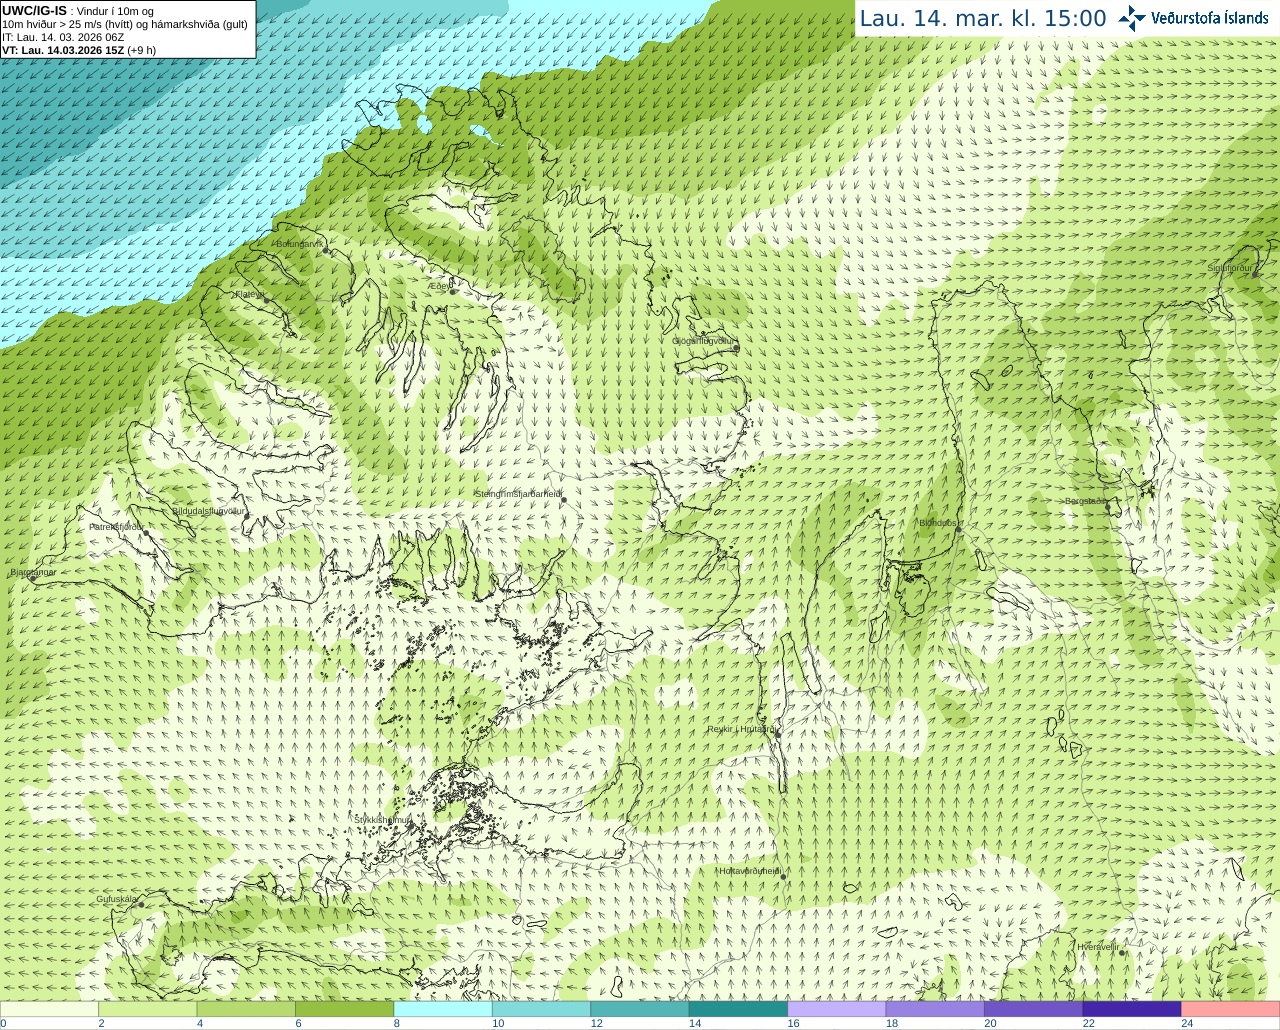
Task: Click the Gufuskálar station marker
Action: coord(141,905)
